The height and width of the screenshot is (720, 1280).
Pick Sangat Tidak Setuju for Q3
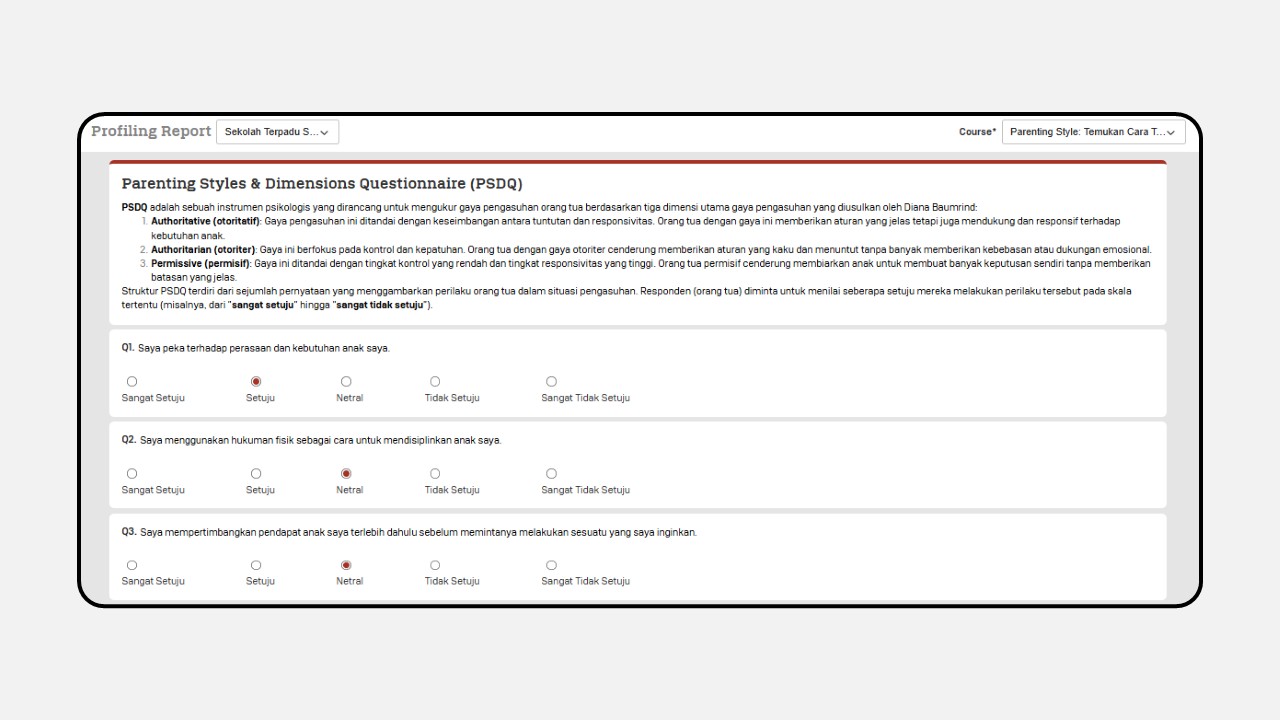pos(551,565)
